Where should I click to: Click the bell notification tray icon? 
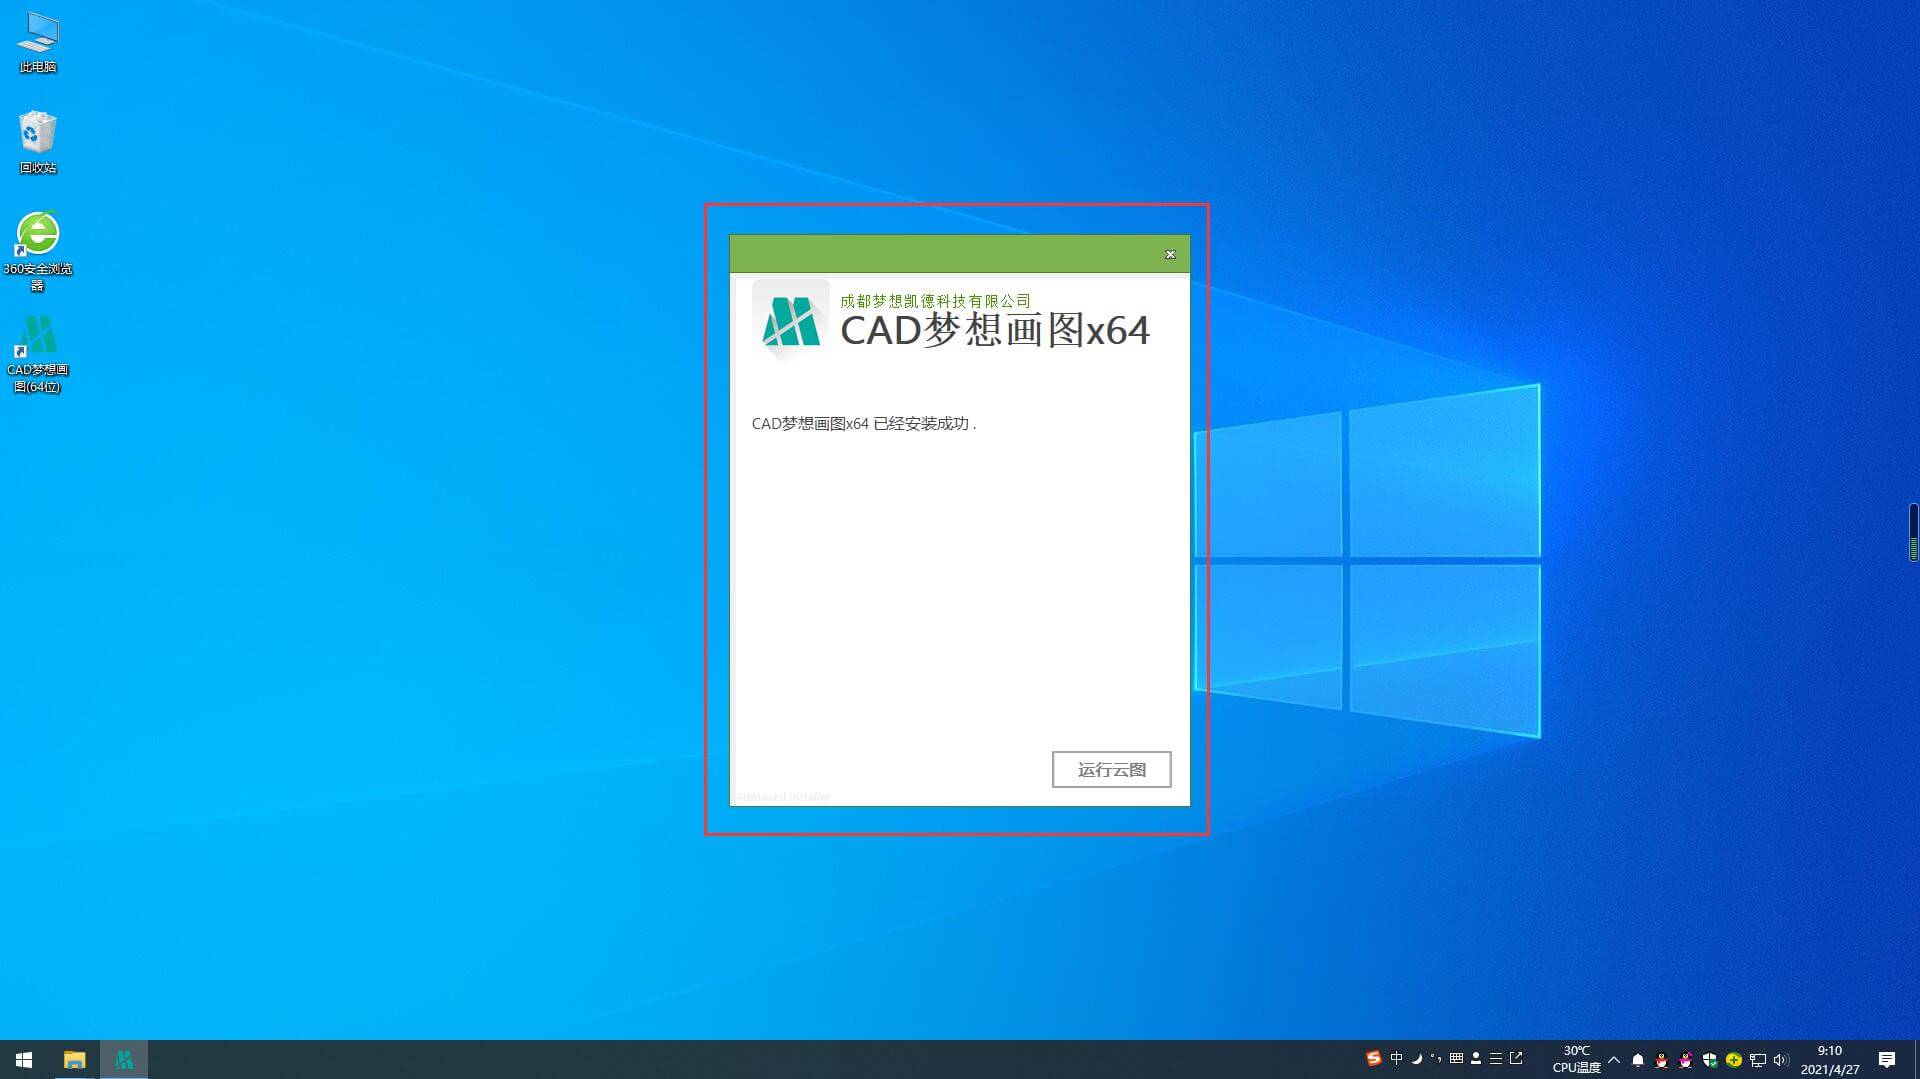1638,1060
